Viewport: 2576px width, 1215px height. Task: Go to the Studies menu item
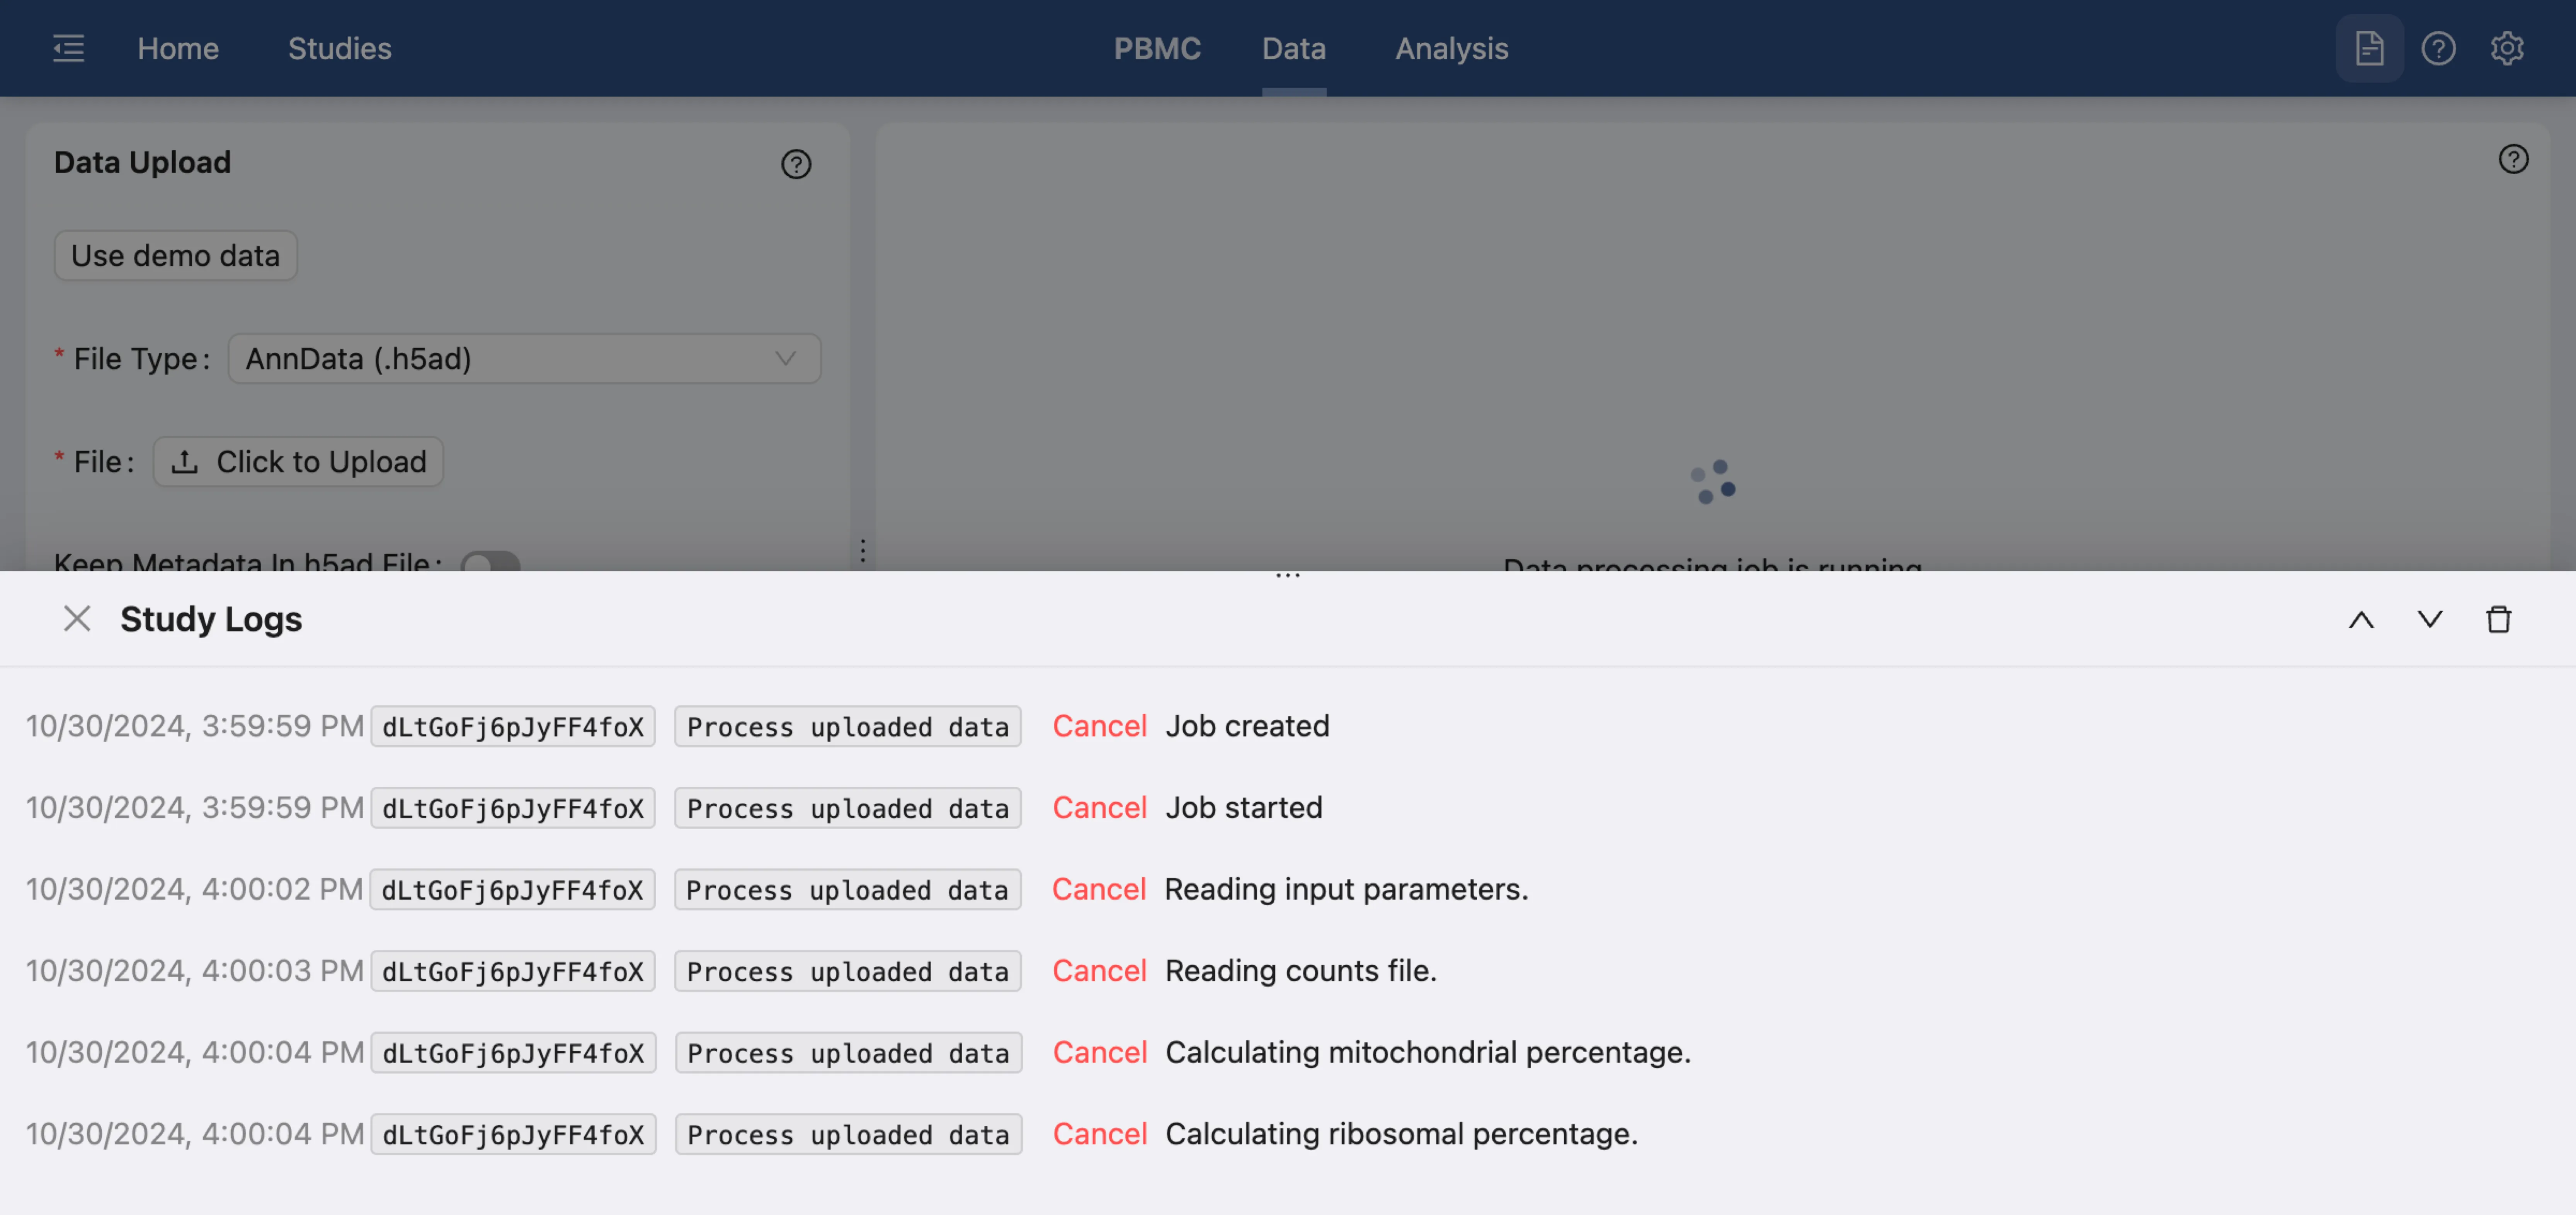(339, 48)
